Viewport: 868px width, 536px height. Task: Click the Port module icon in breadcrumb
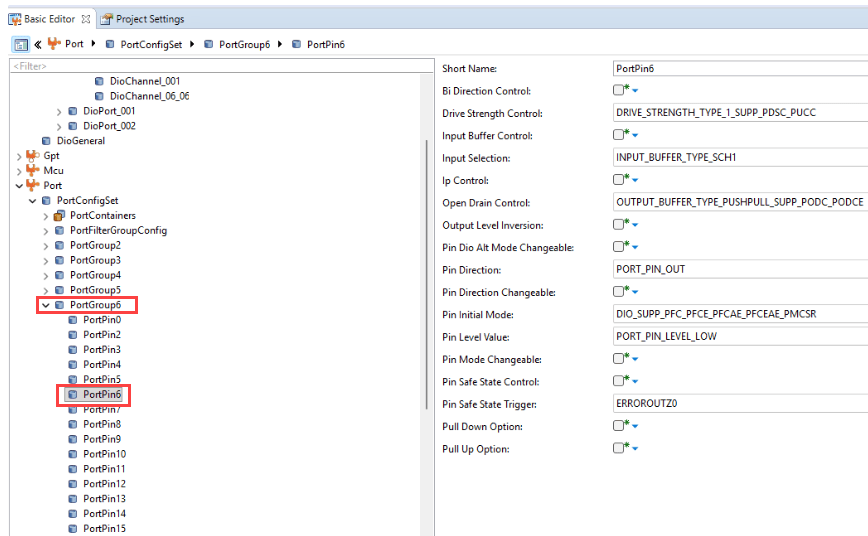[x=54, y=44]
